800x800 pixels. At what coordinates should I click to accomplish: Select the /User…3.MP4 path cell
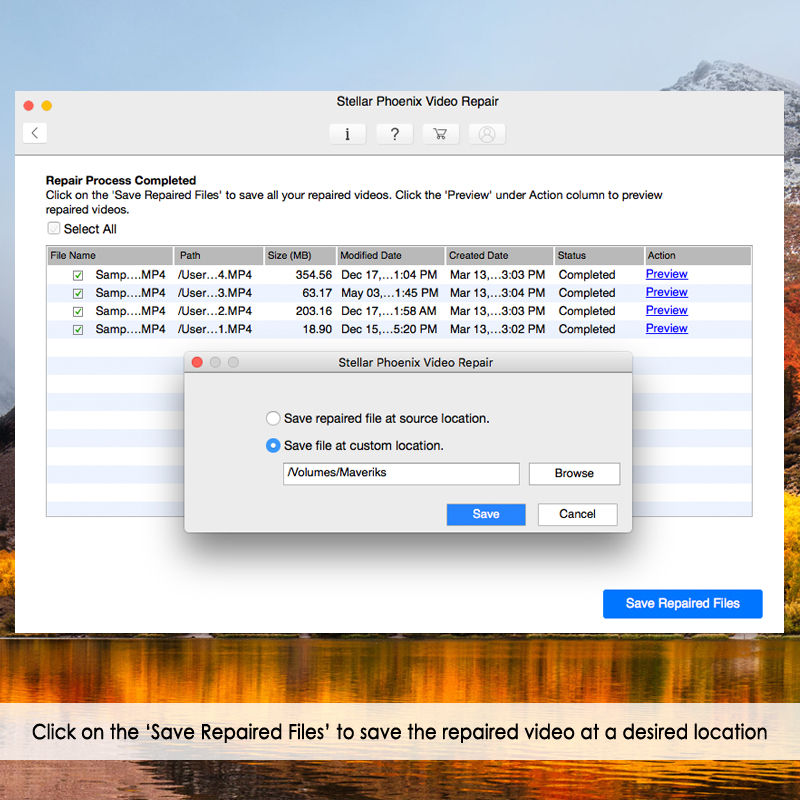[x=215, y=293]
